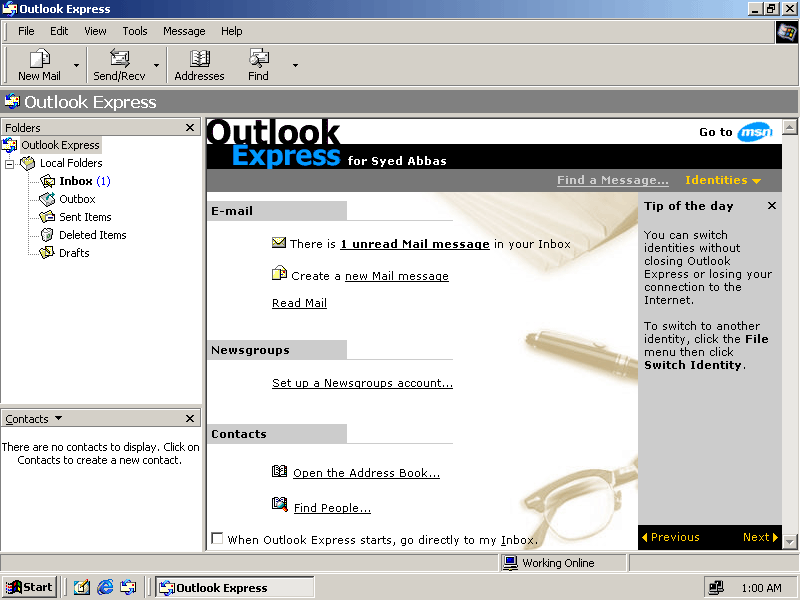Open the Message menu
The image size is (800, 600).
pyautogui.click(x=184, y=31)
